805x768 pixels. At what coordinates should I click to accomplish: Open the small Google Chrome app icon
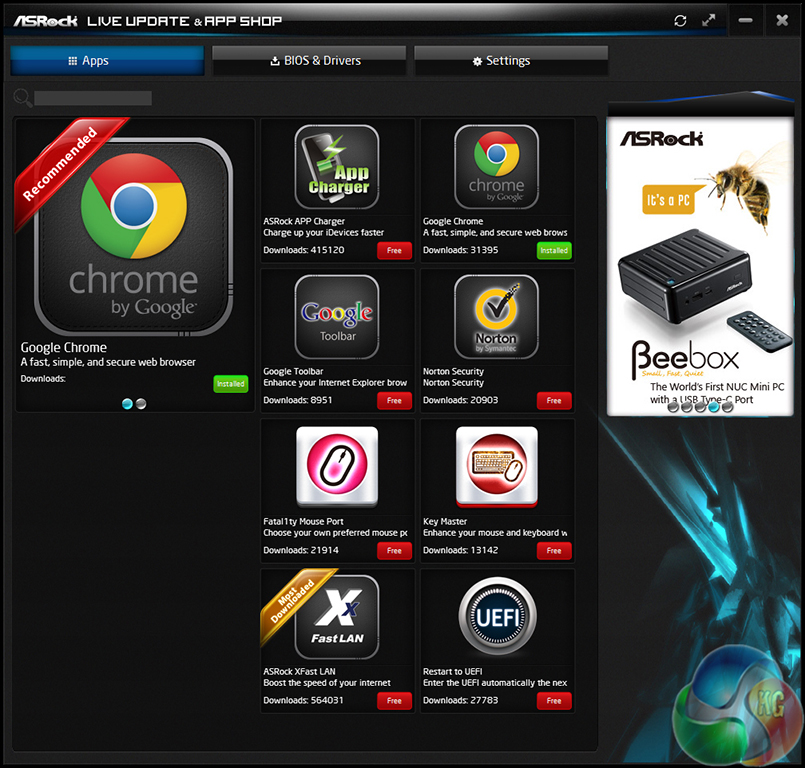point(496,167)
